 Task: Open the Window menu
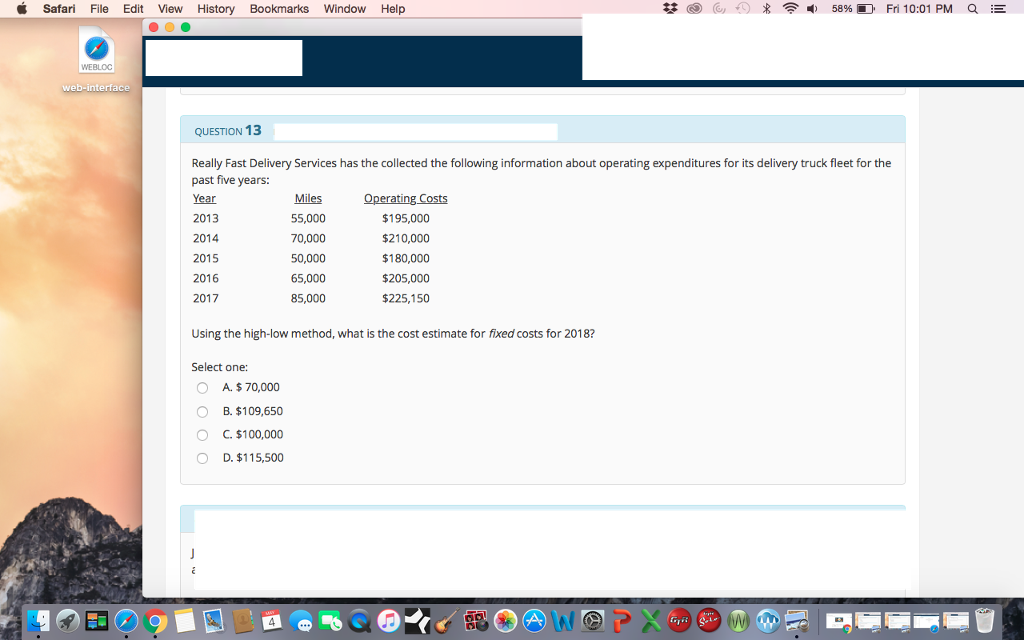[345, 9]
